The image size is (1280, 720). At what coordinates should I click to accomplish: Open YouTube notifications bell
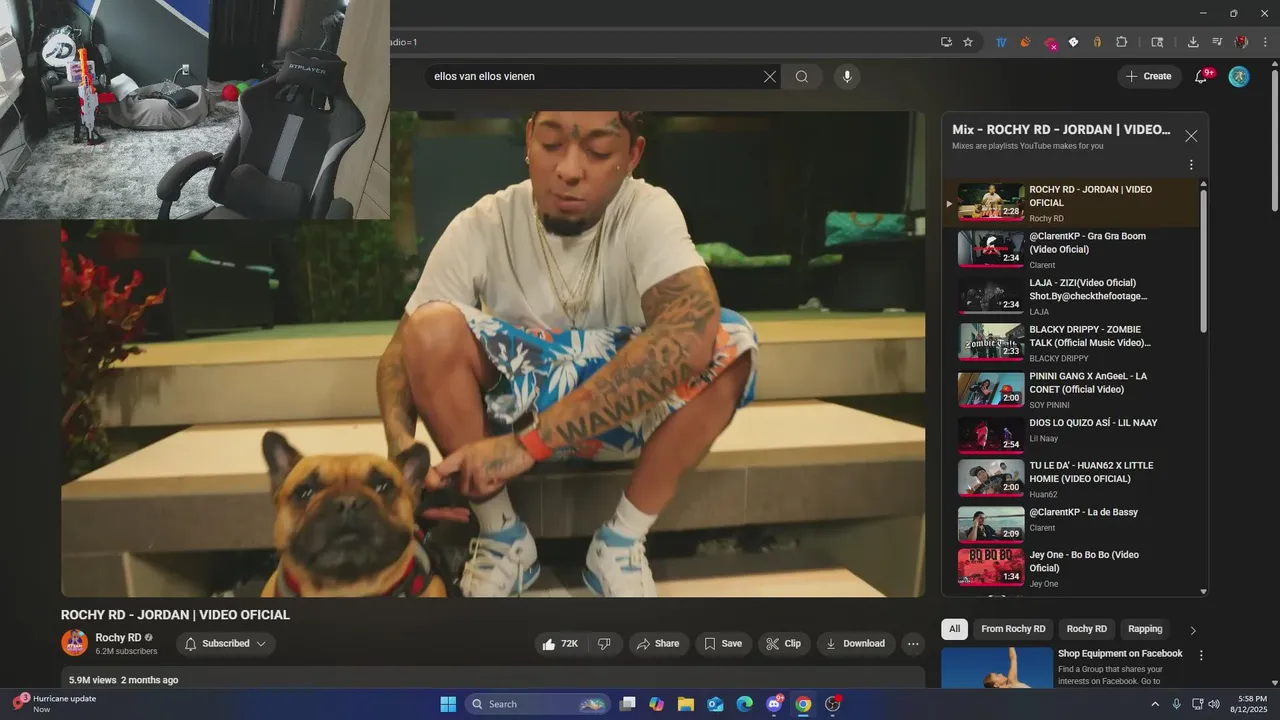pos(1201,77)
